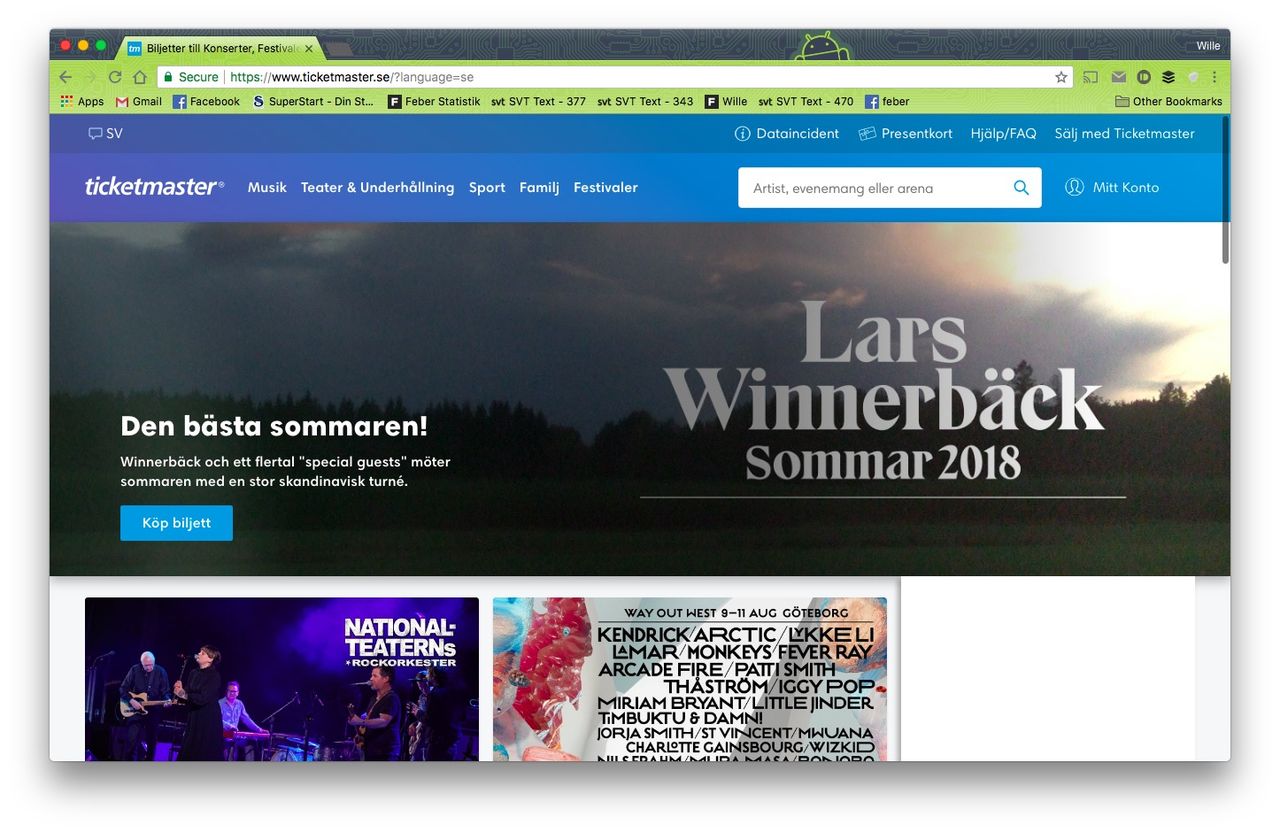Image resolution: width=1280 pixels, height=832 pixels.
Task: Click the Secure padlock site info
Action: [190, 77]
